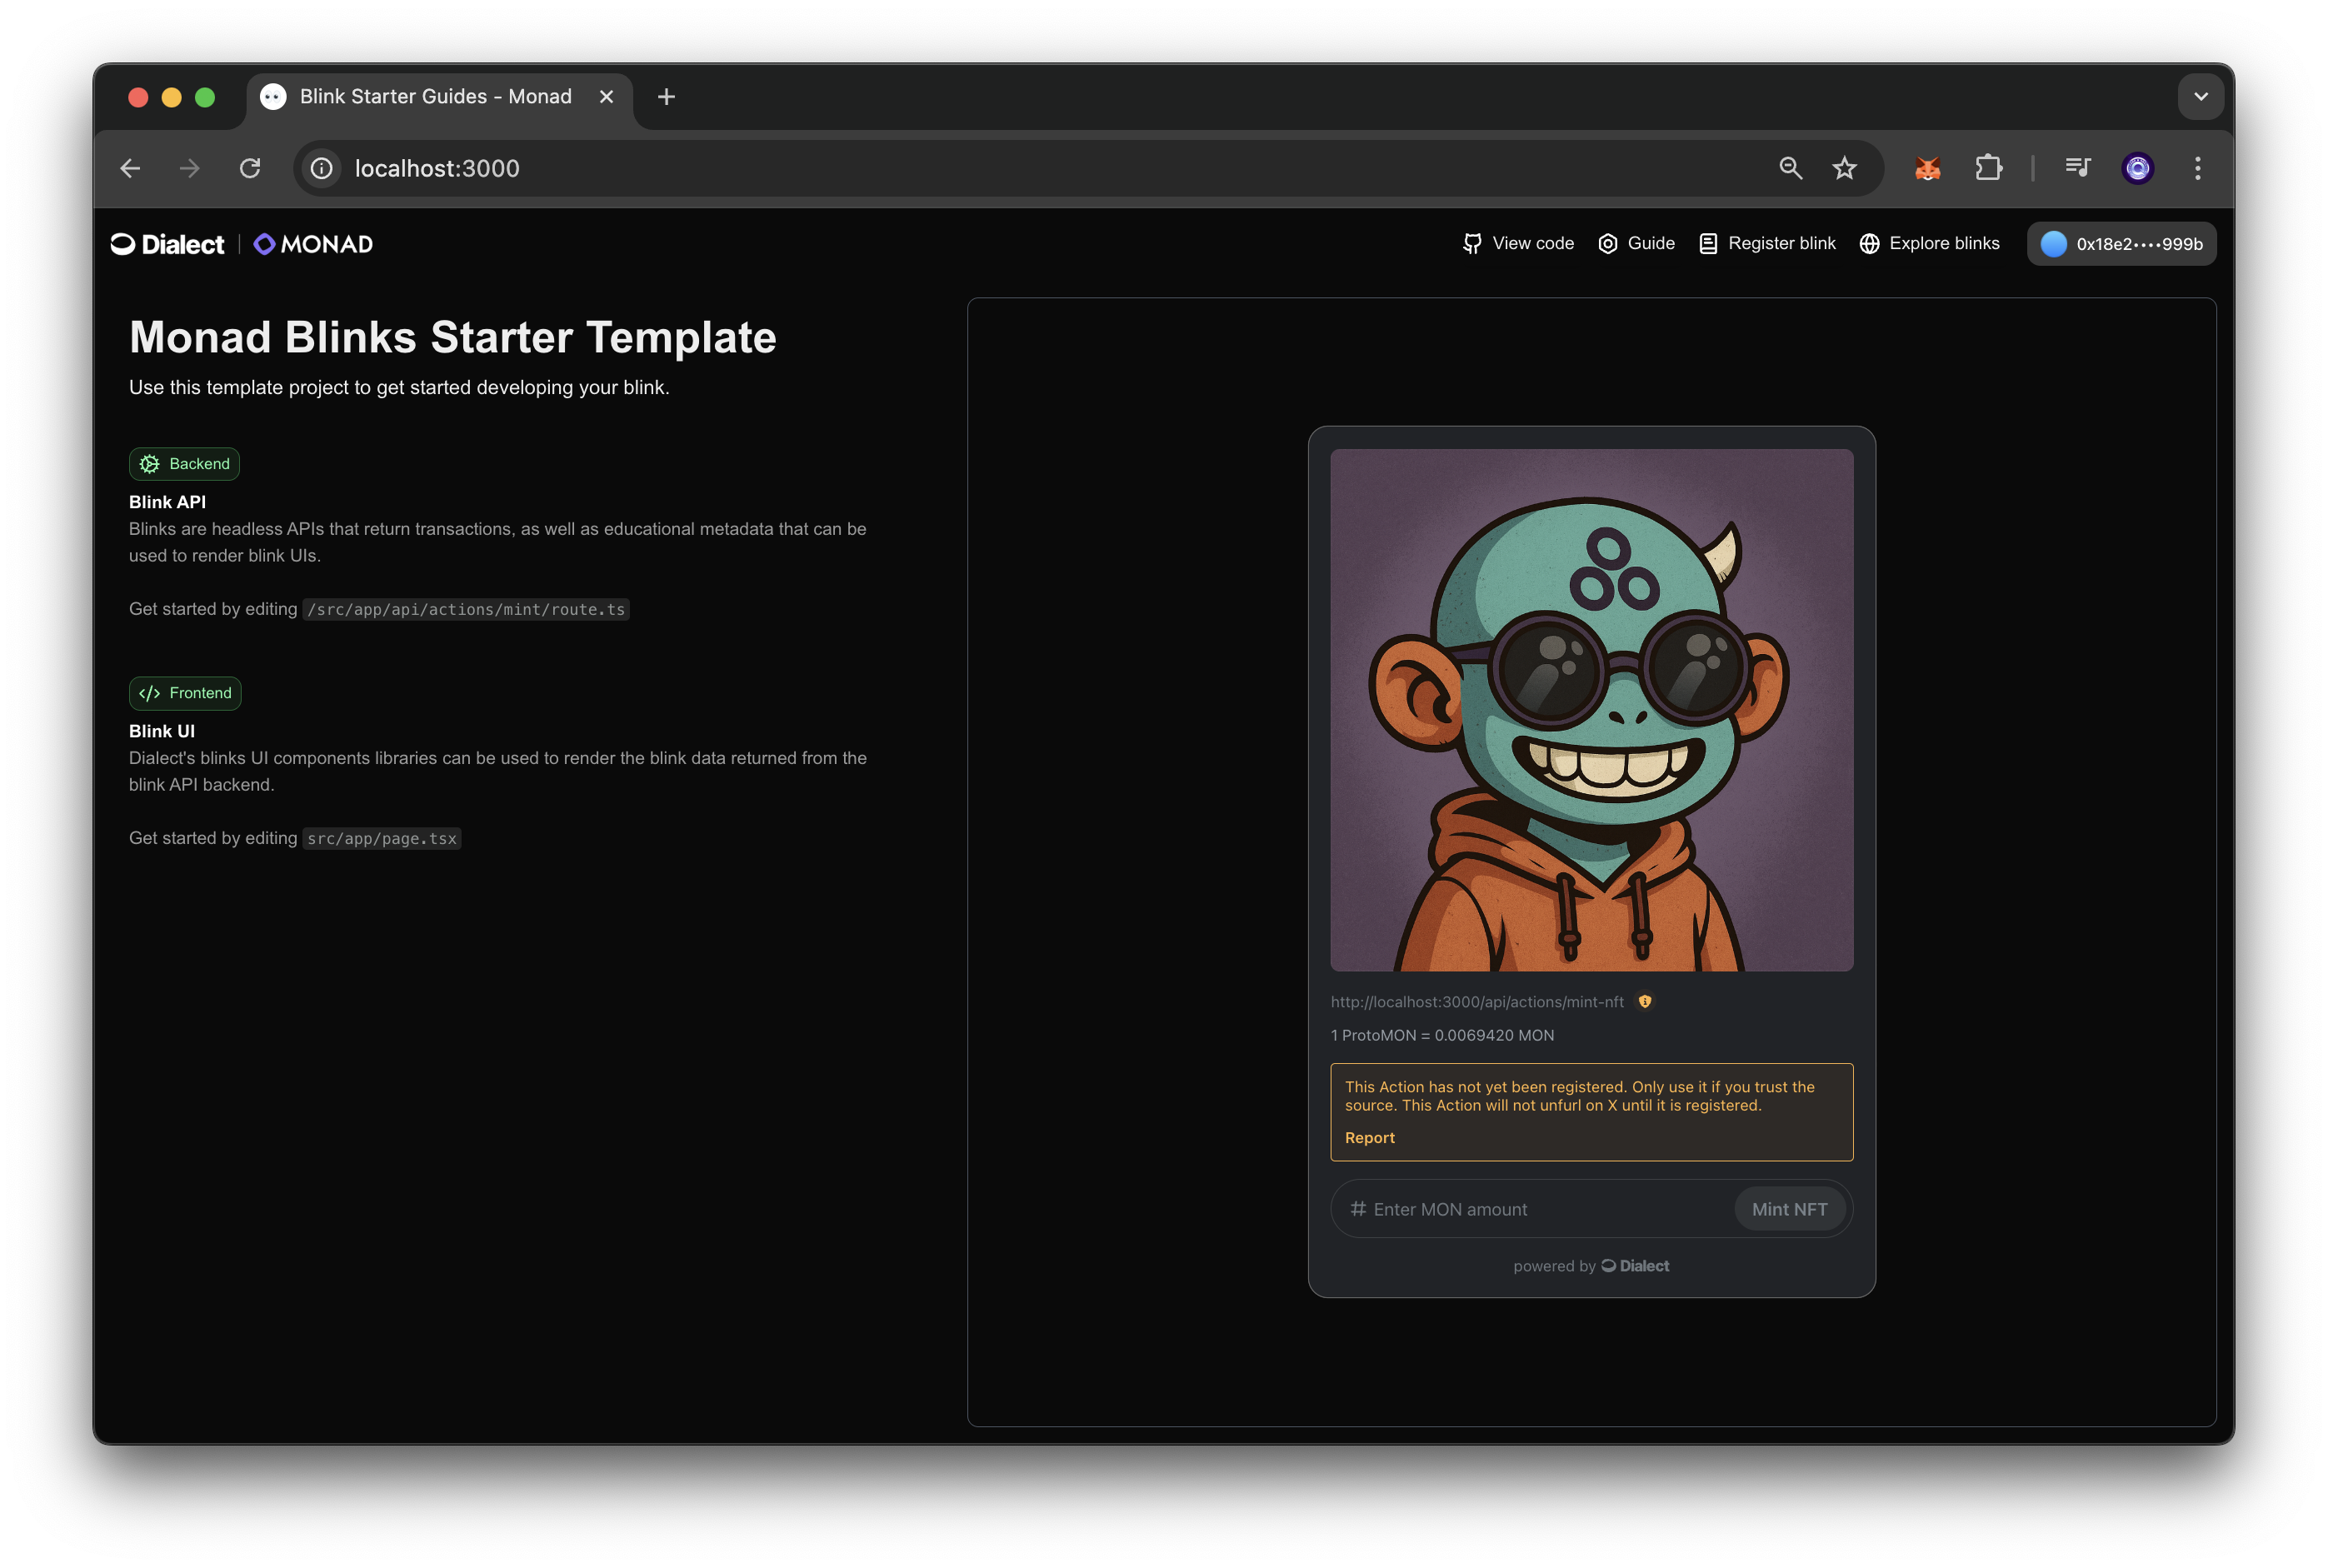Open the browser extensions puzzle icon
This screenshot has height=1568, width=2328.
click(x=1988, y=168)
